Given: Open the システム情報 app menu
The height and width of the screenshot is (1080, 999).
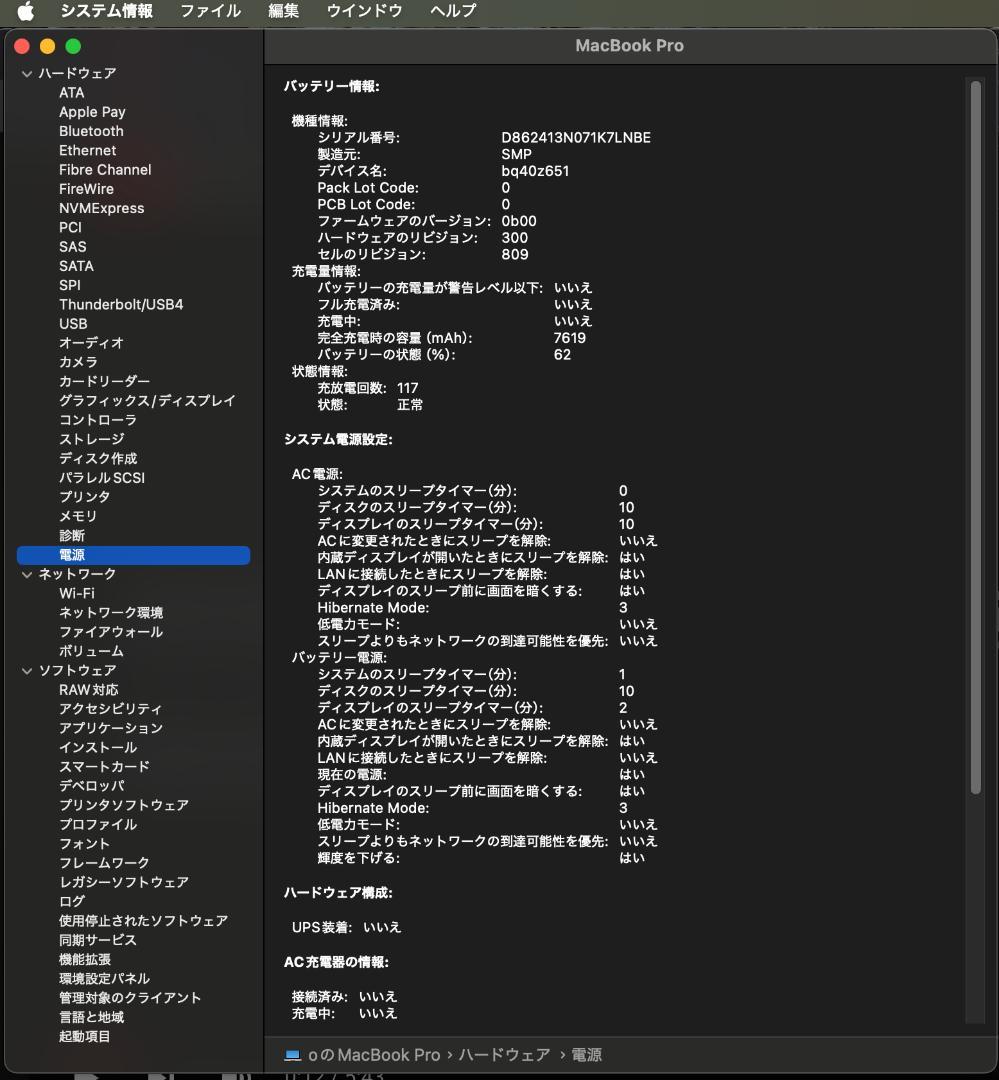Looking at the screenshot, I should tap(107, 11).
